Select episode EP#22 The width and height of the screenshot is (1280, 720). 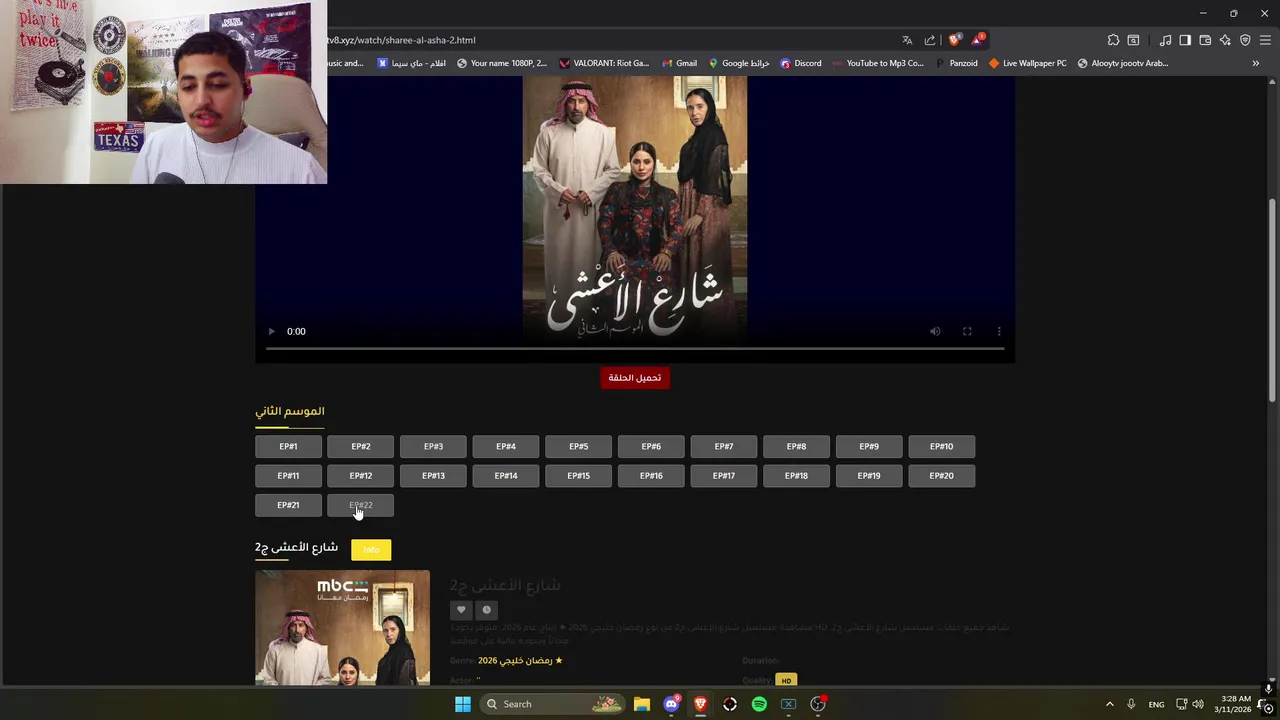(361, 505)
